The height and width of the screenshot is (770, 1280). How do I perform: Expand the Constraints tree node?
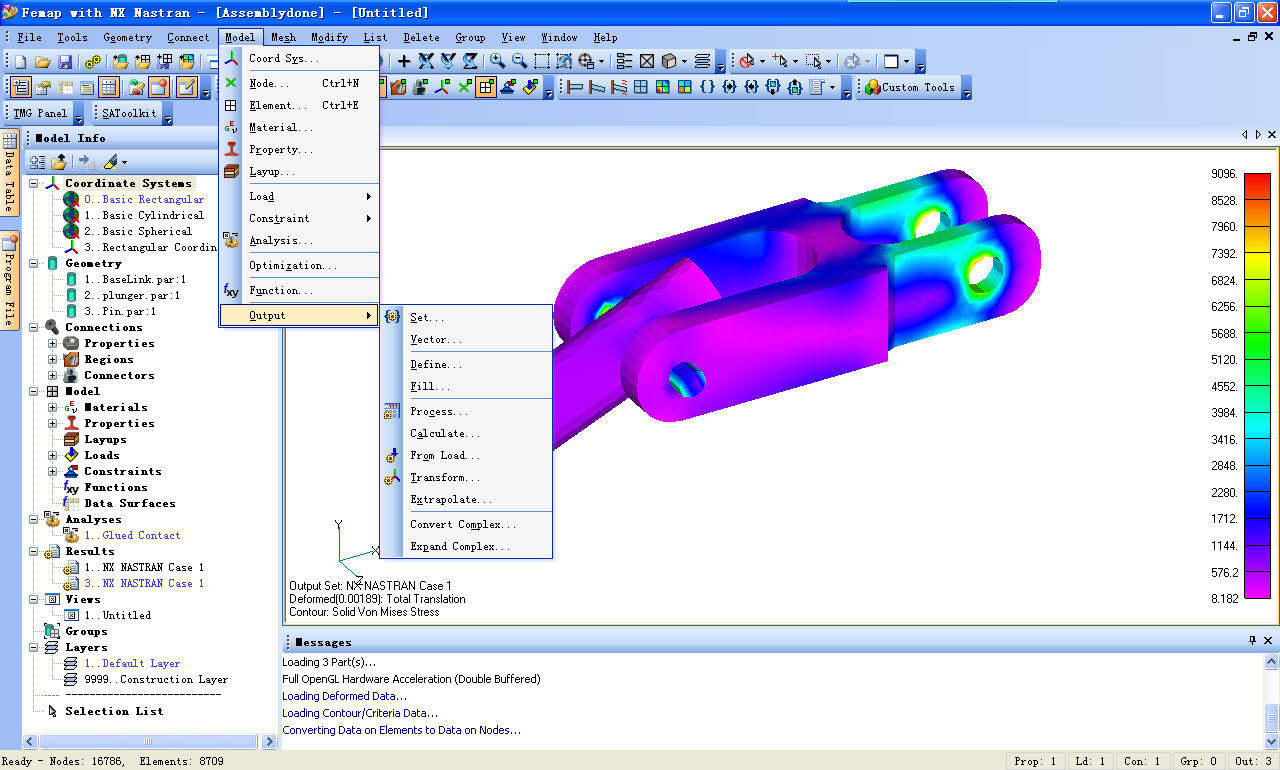coord(53,471)
